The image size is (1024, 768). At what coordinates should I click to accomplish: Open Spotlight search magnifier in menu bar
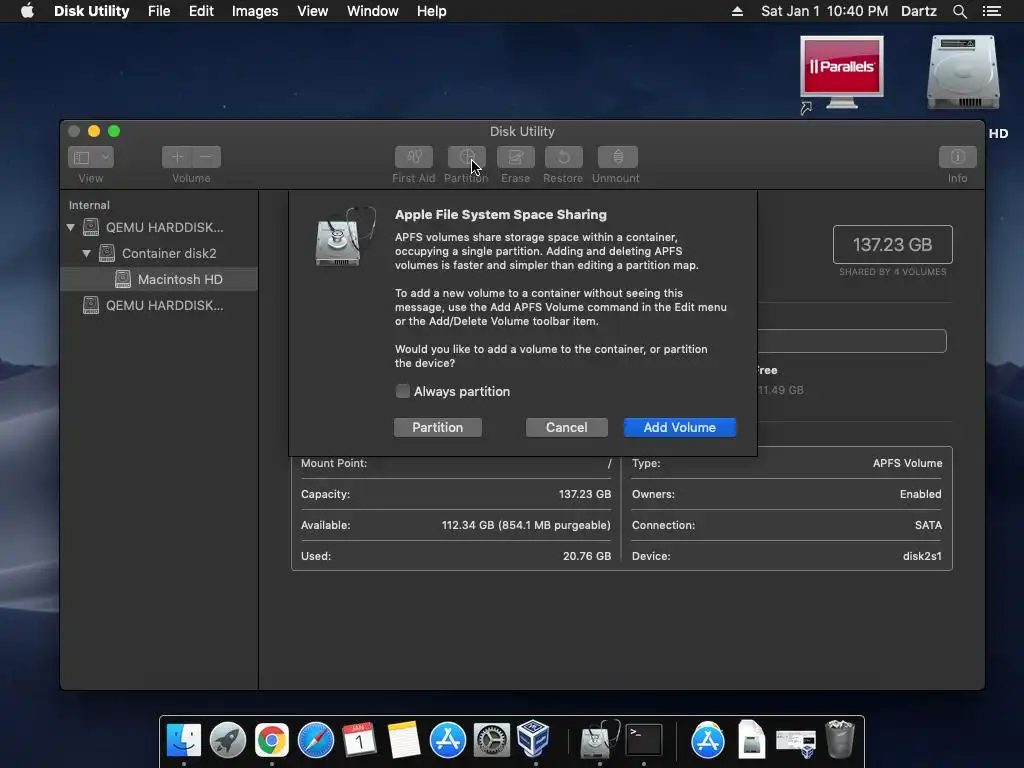[x=959, y=11]
